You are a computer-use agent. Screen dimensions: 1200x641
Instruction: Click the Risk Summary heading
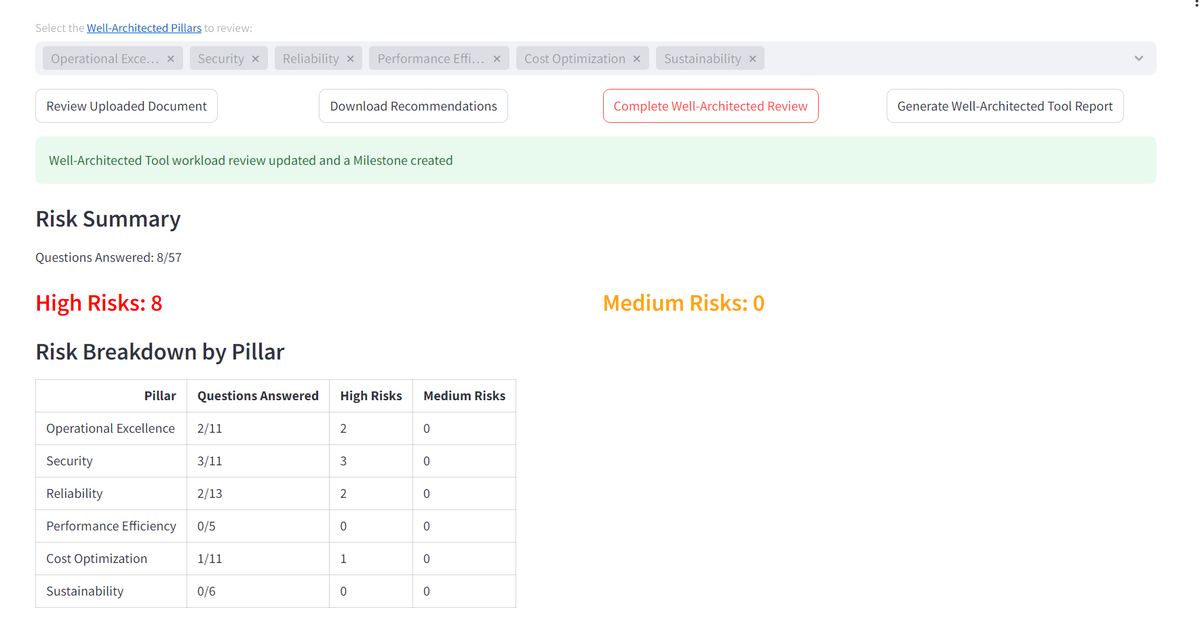[x=108, y=219]
